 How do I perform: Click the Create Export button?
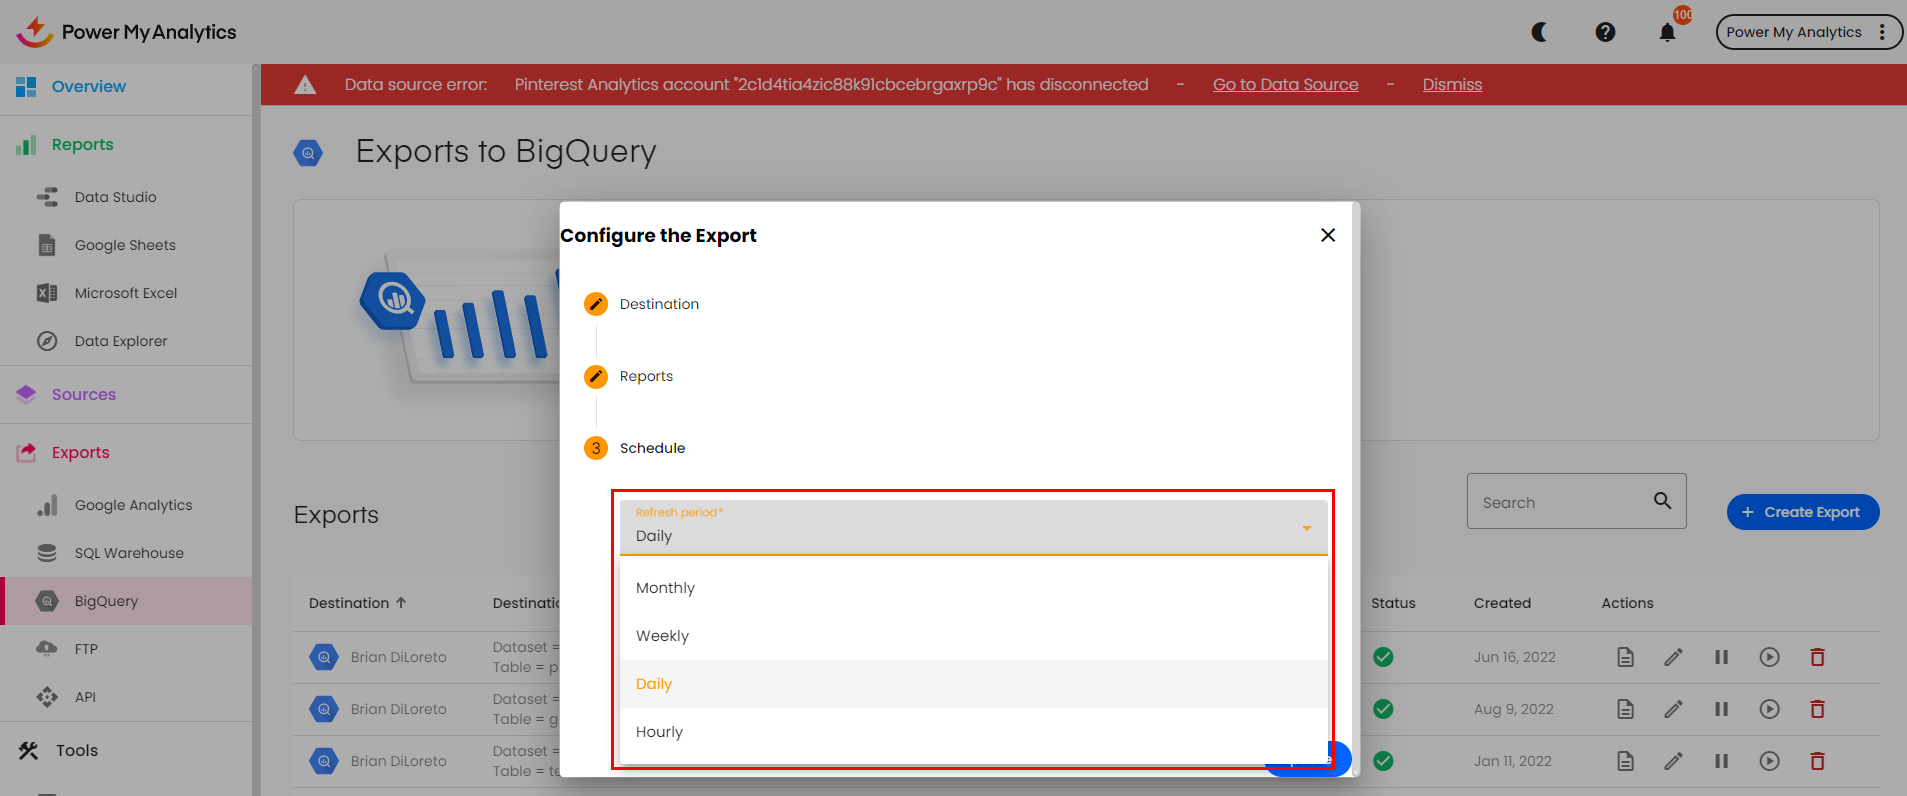click(x=1802, y=512)
